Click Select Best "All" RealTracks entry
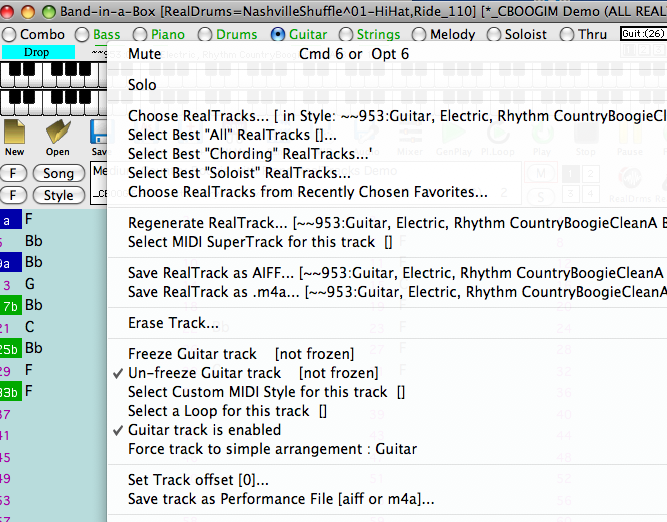 [387, 135]
